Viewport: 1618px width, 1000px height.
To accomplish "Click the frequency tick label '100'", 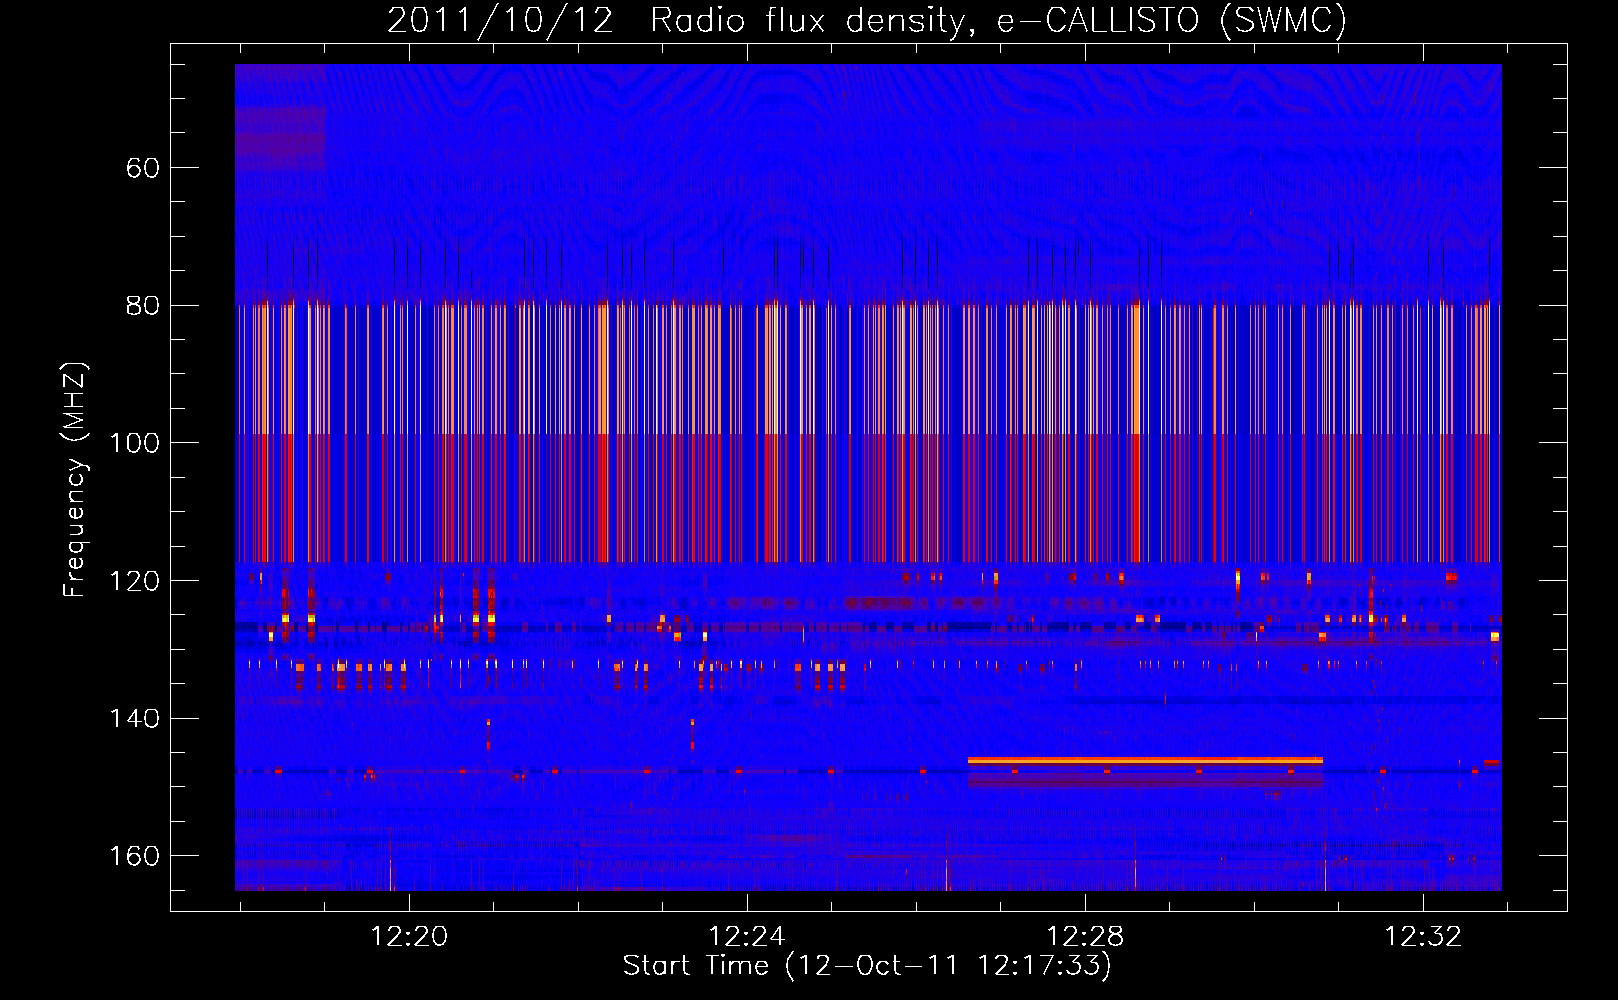I will pyautogui.click(x=135, y=443).
